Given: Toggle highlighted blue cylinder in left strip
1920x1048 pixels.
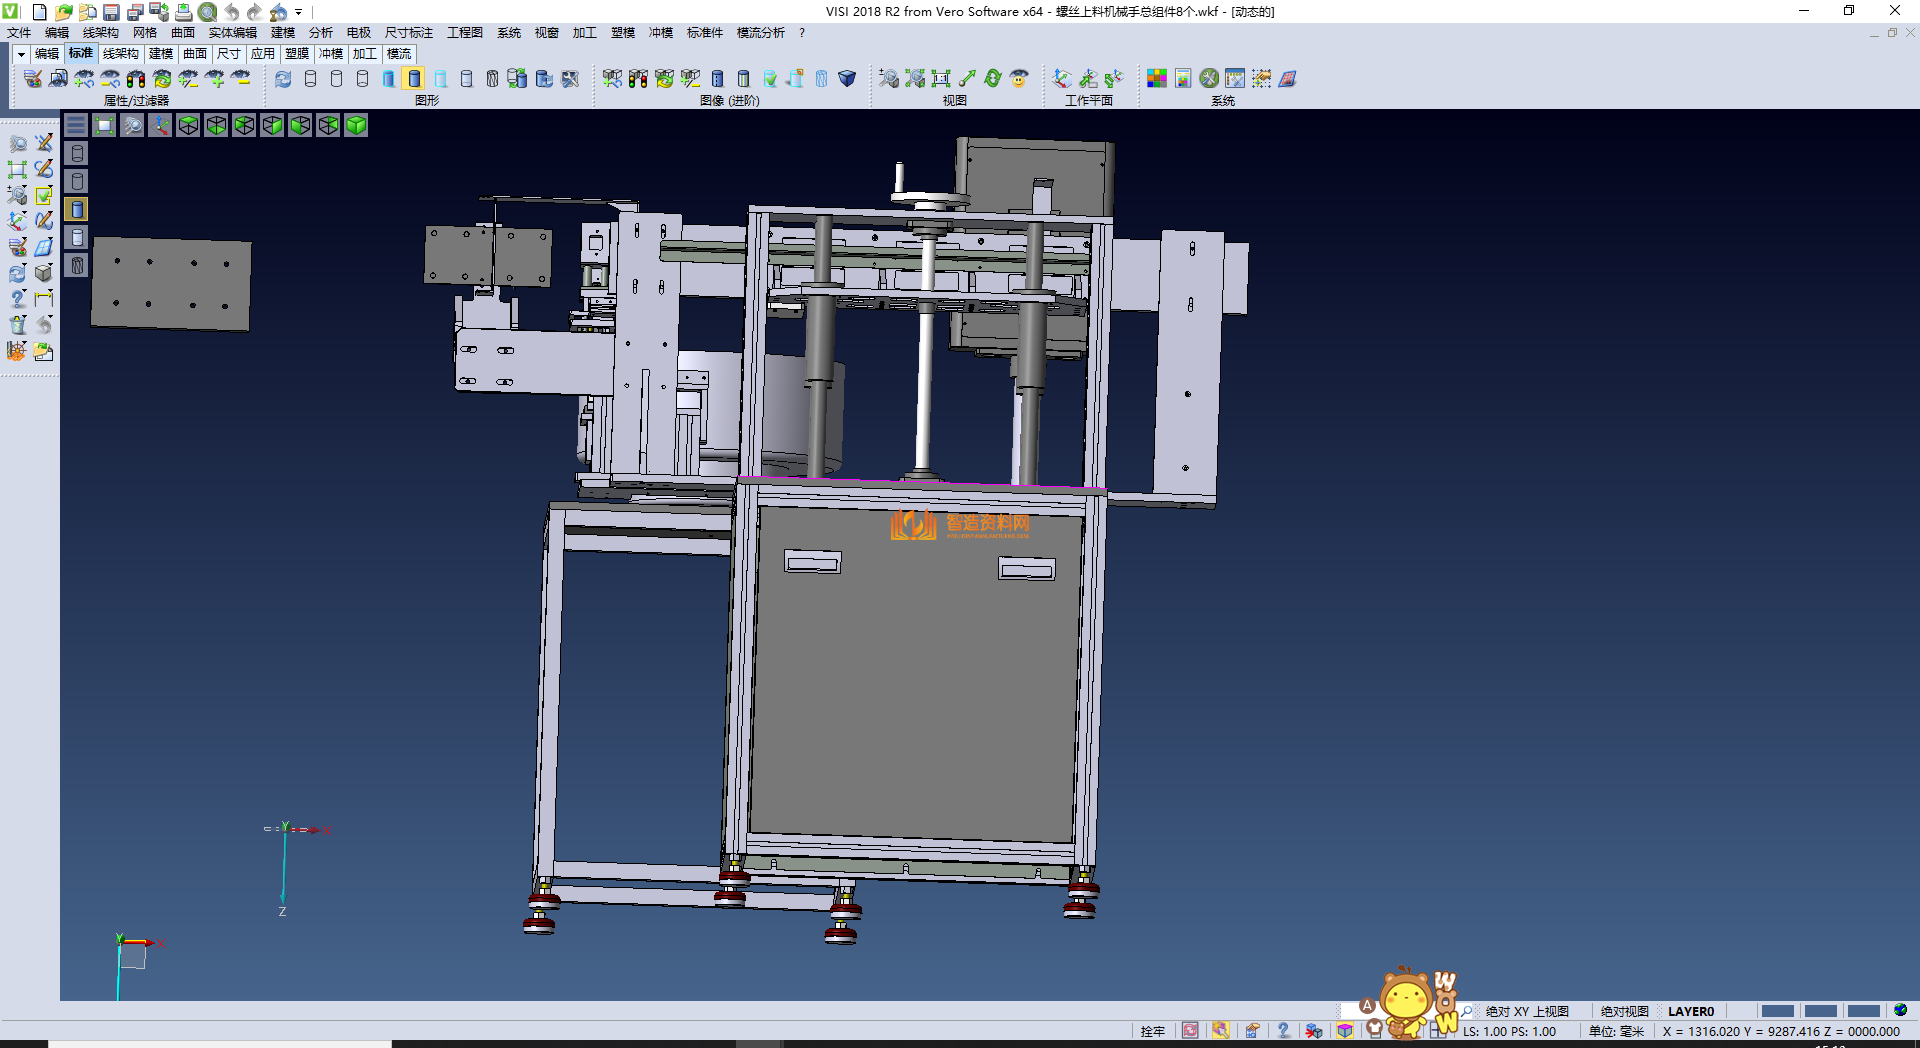Looking at the screenshot, I should point(77,209).
